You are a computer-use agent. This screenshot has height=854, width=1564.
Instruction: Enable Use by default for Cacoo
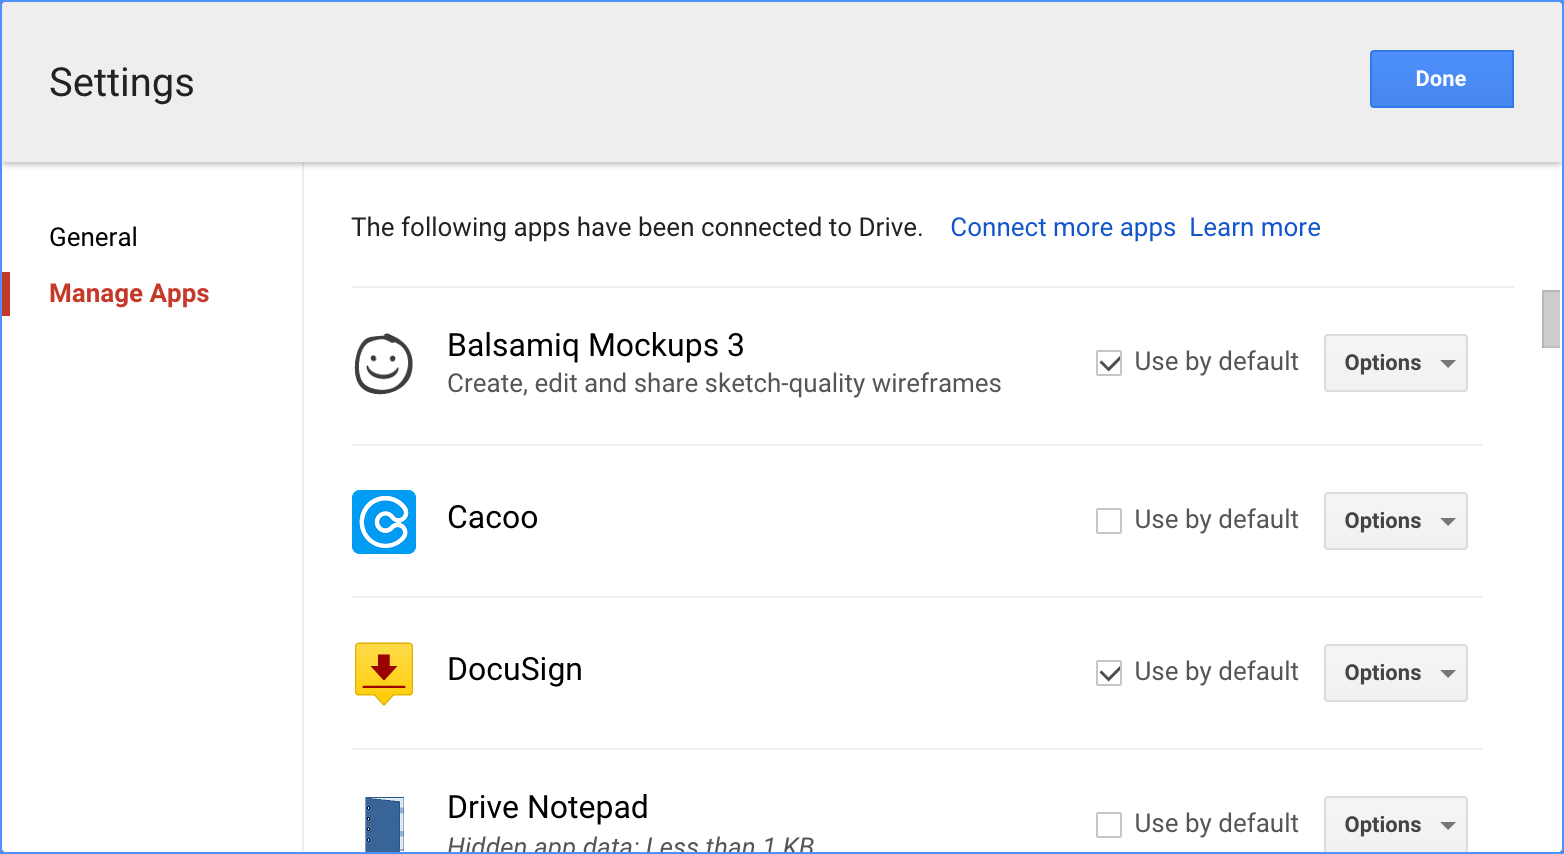pos(1109,521)
